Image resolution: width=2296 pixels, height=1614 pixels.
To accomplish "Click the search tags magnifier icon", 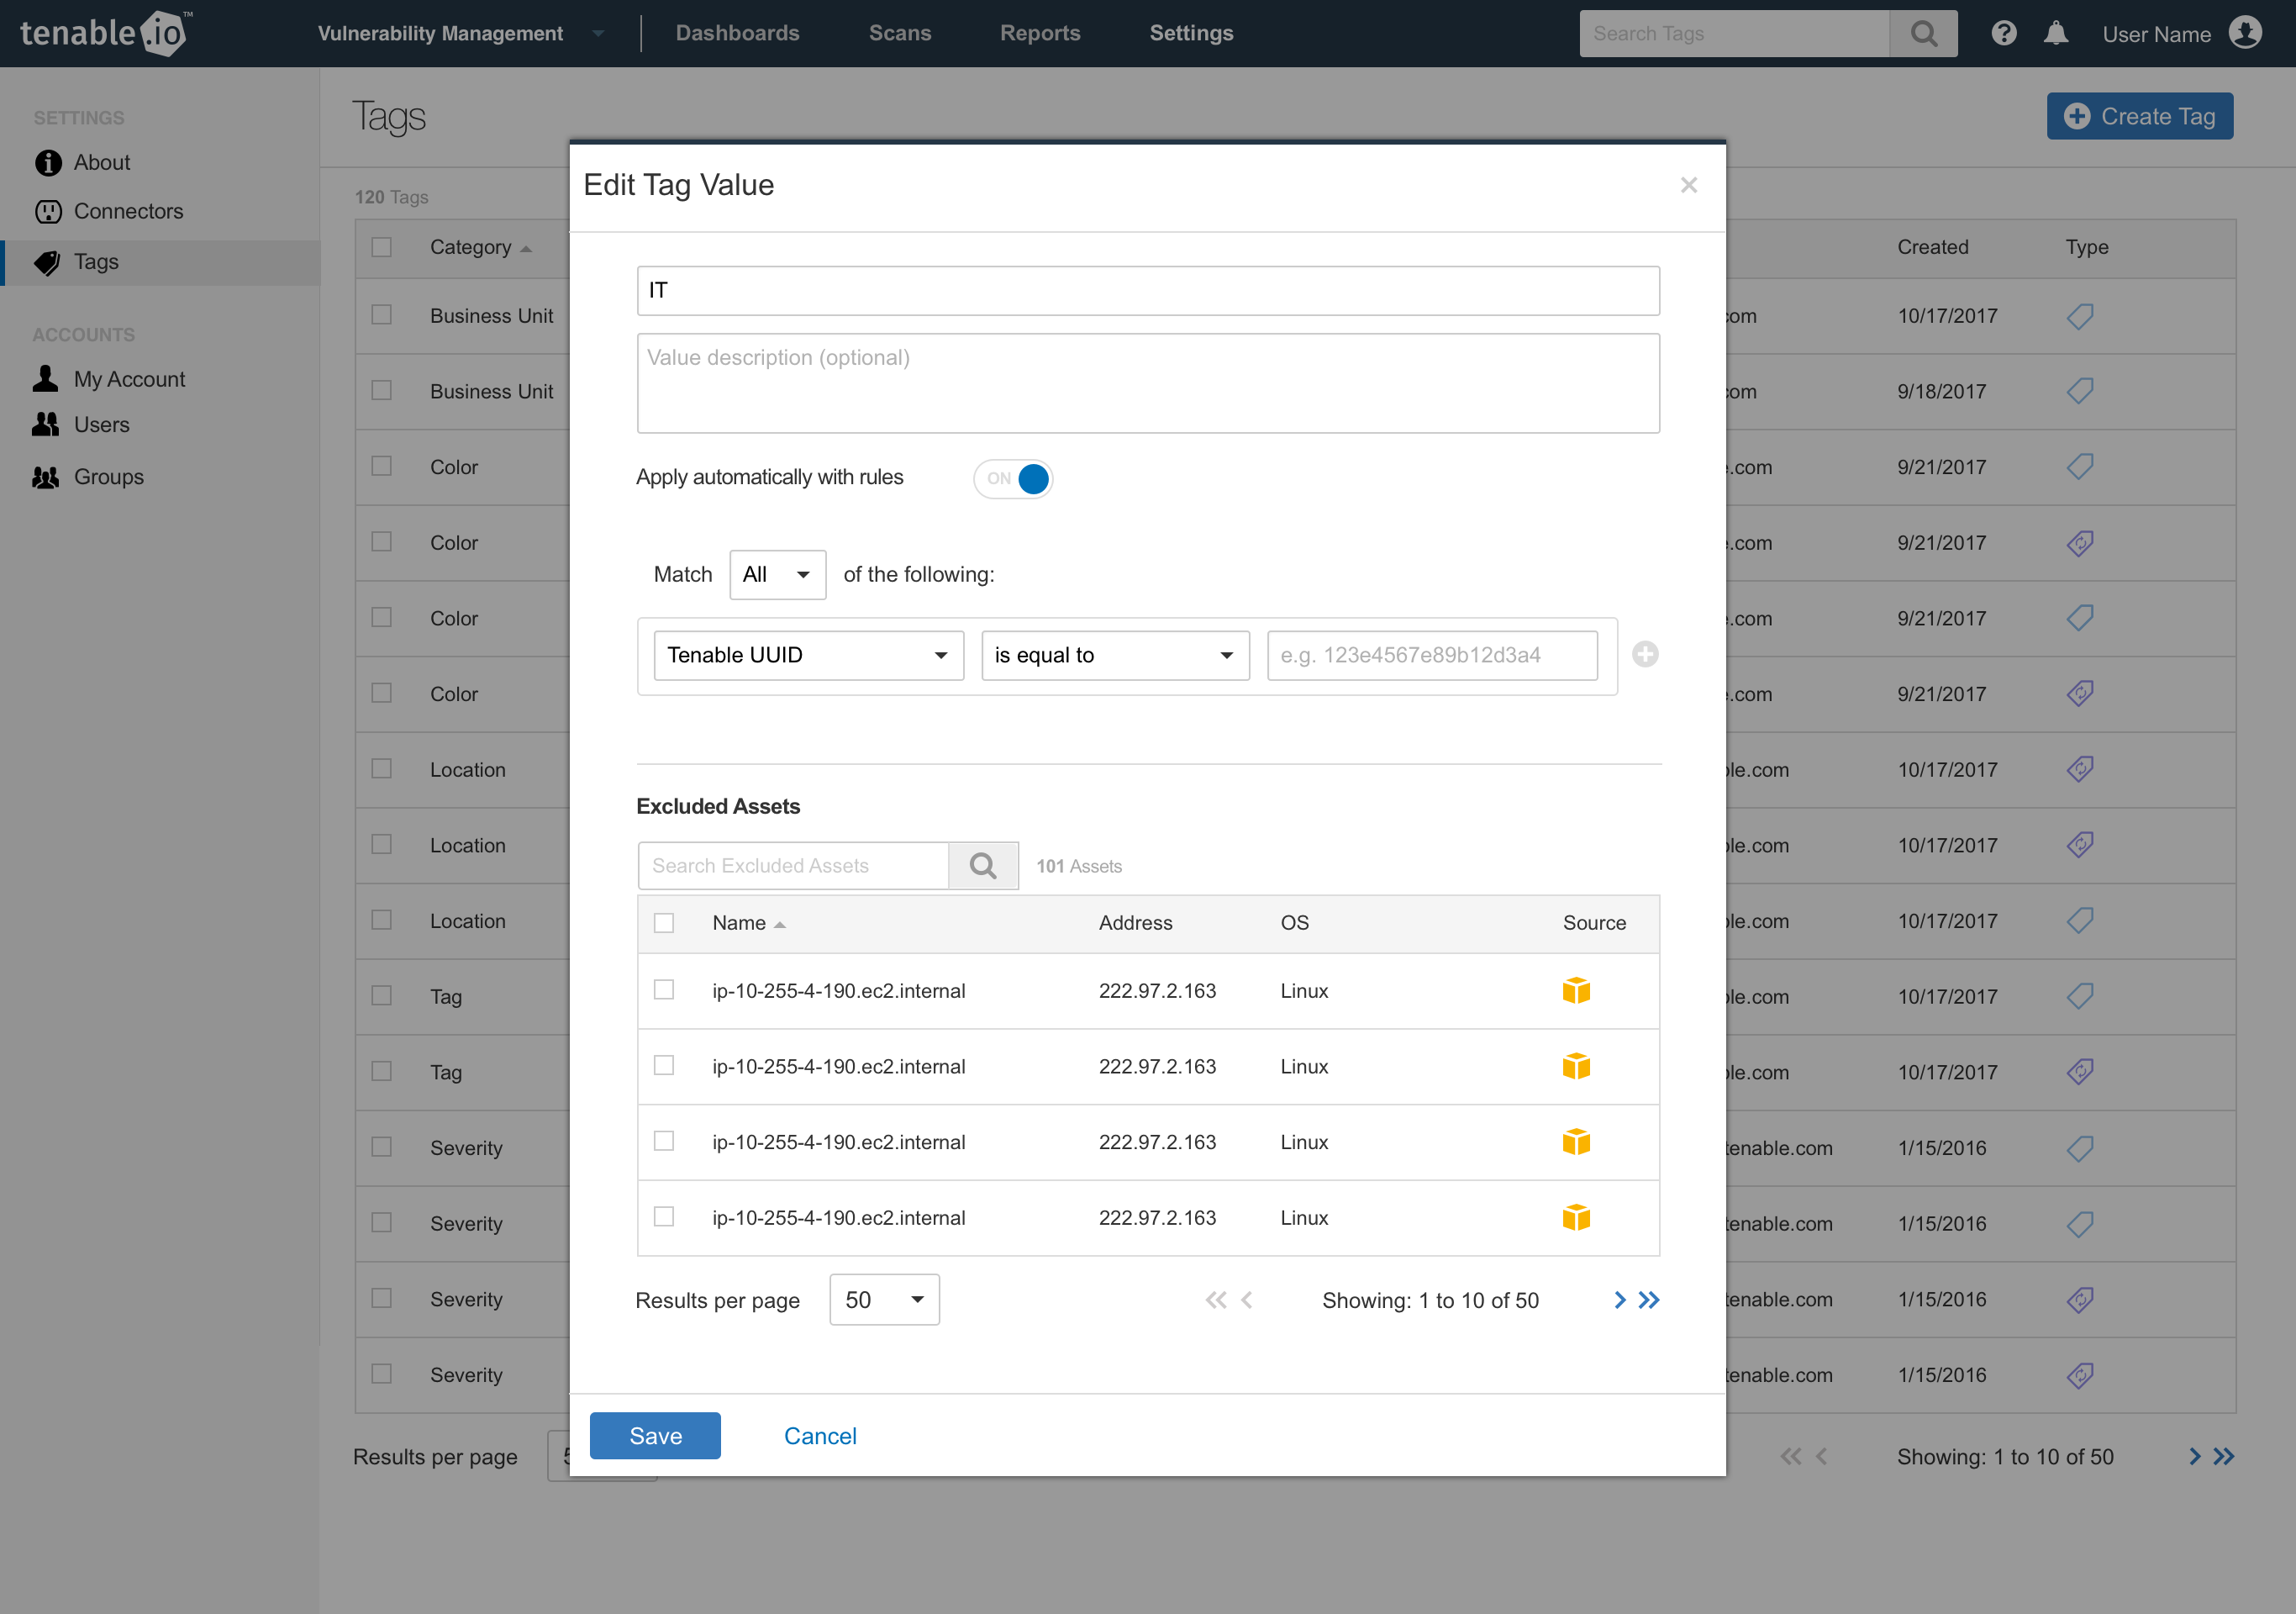I will pos(1922,34).
